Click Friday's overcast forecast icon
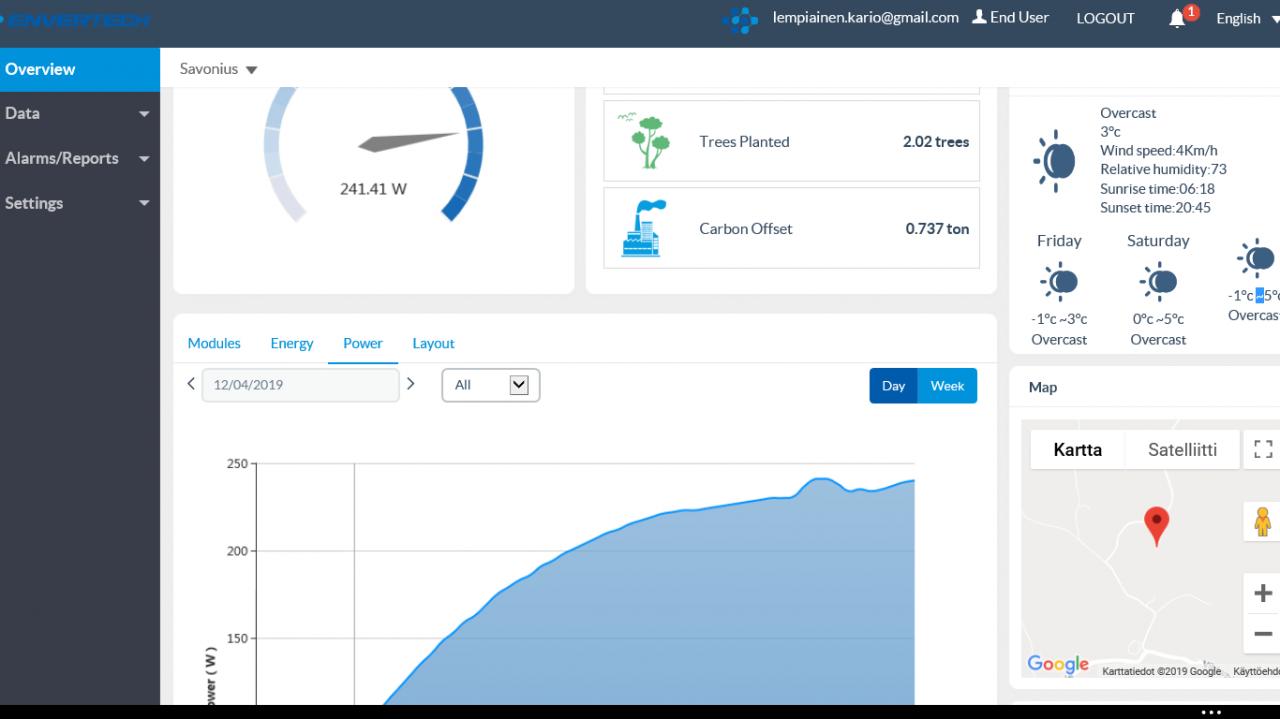This screenshot has width=1280, height=719. [x=1059, y=282]
